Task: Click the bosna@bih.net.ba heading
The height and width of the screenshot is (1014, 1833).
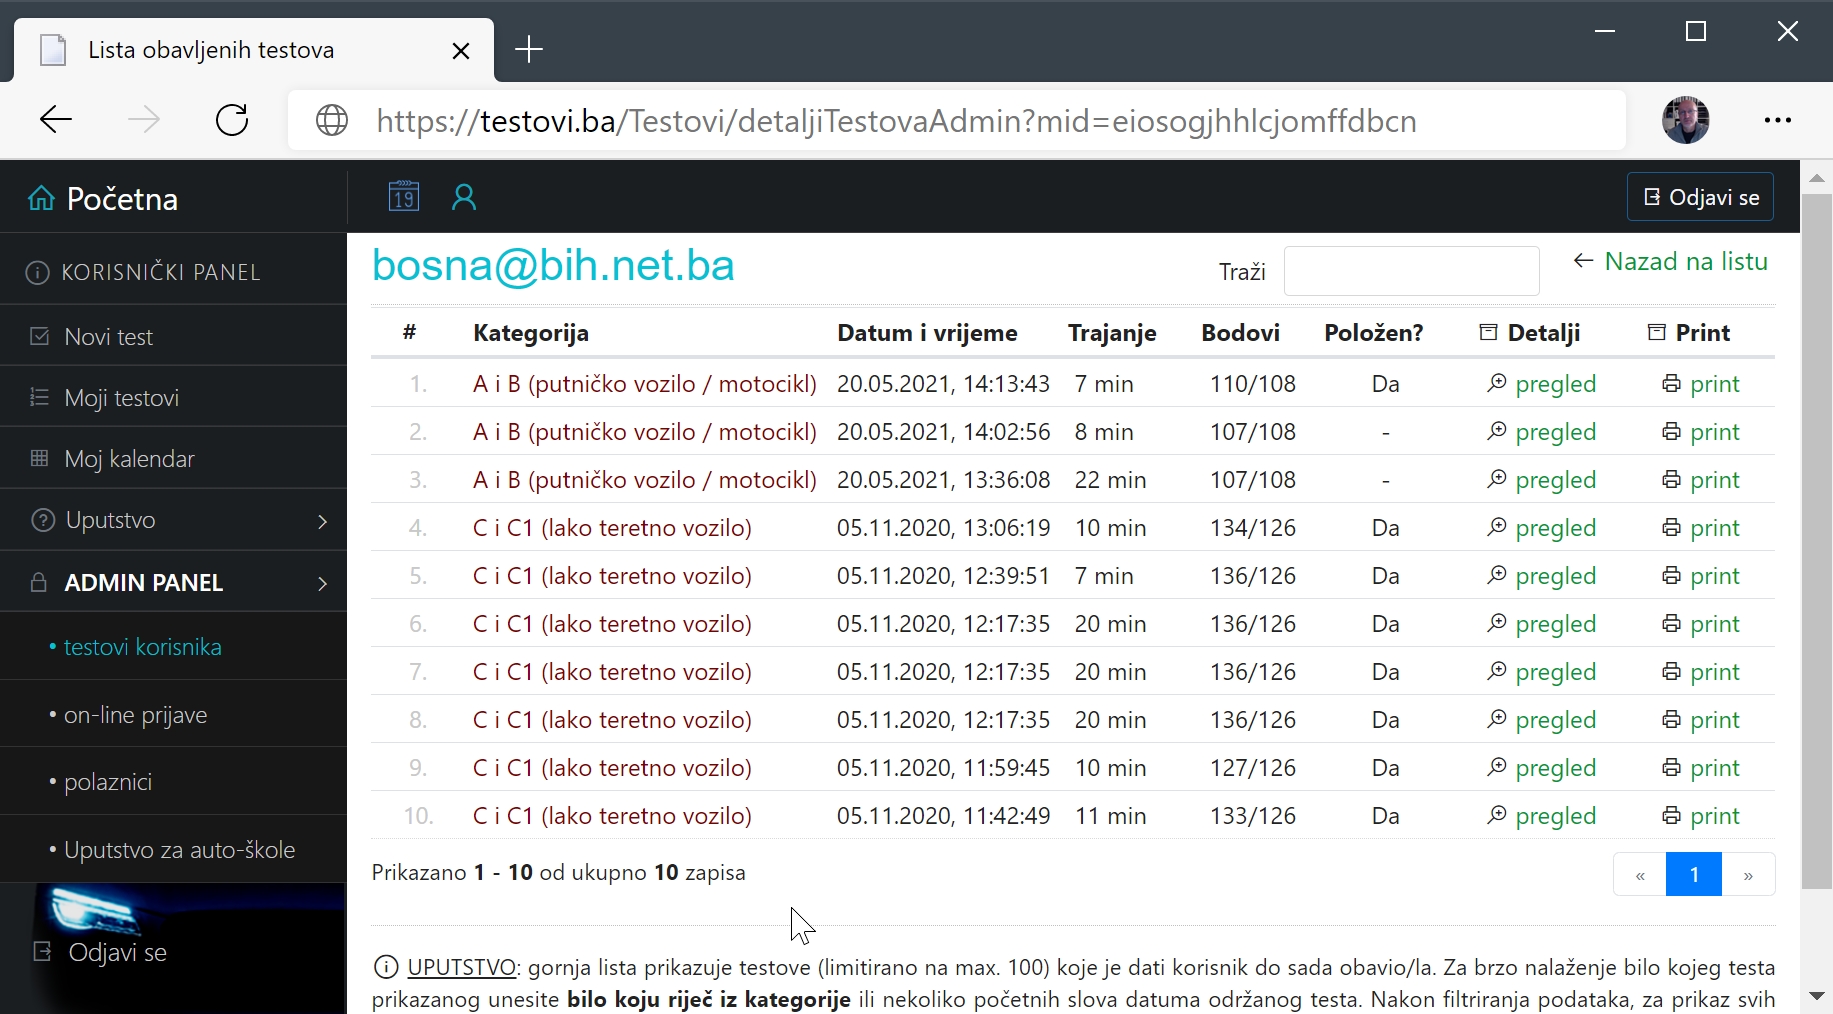Action: pyautogui.click(x=553, y=266)
